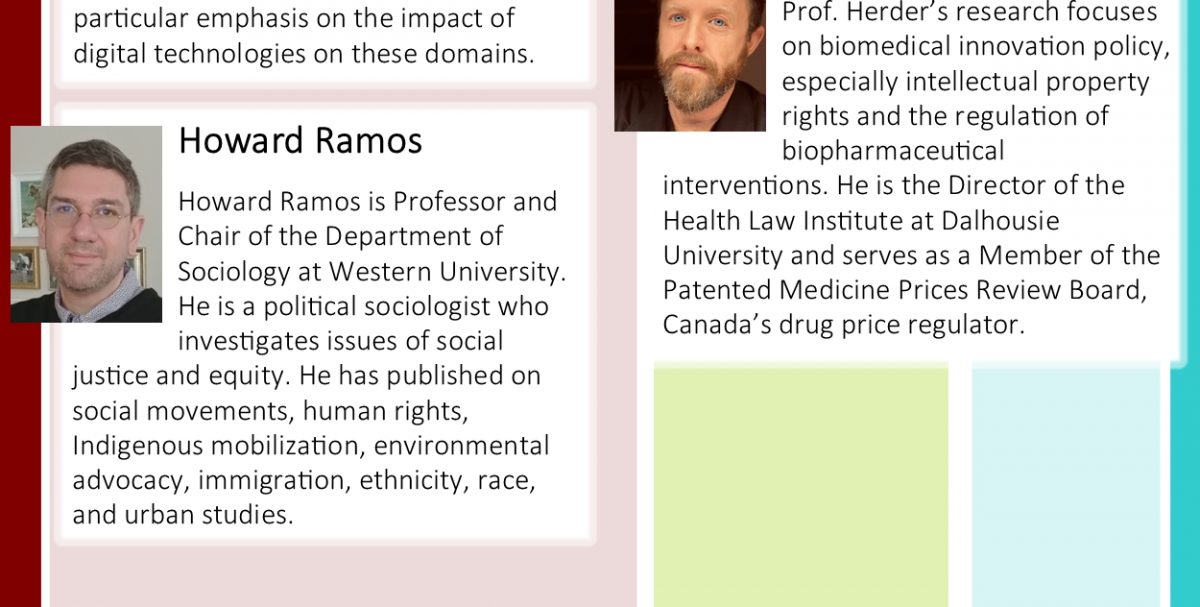Click the teal strip on right edge
This screenshot has height=607, width=1200.
coord(1185,303)
